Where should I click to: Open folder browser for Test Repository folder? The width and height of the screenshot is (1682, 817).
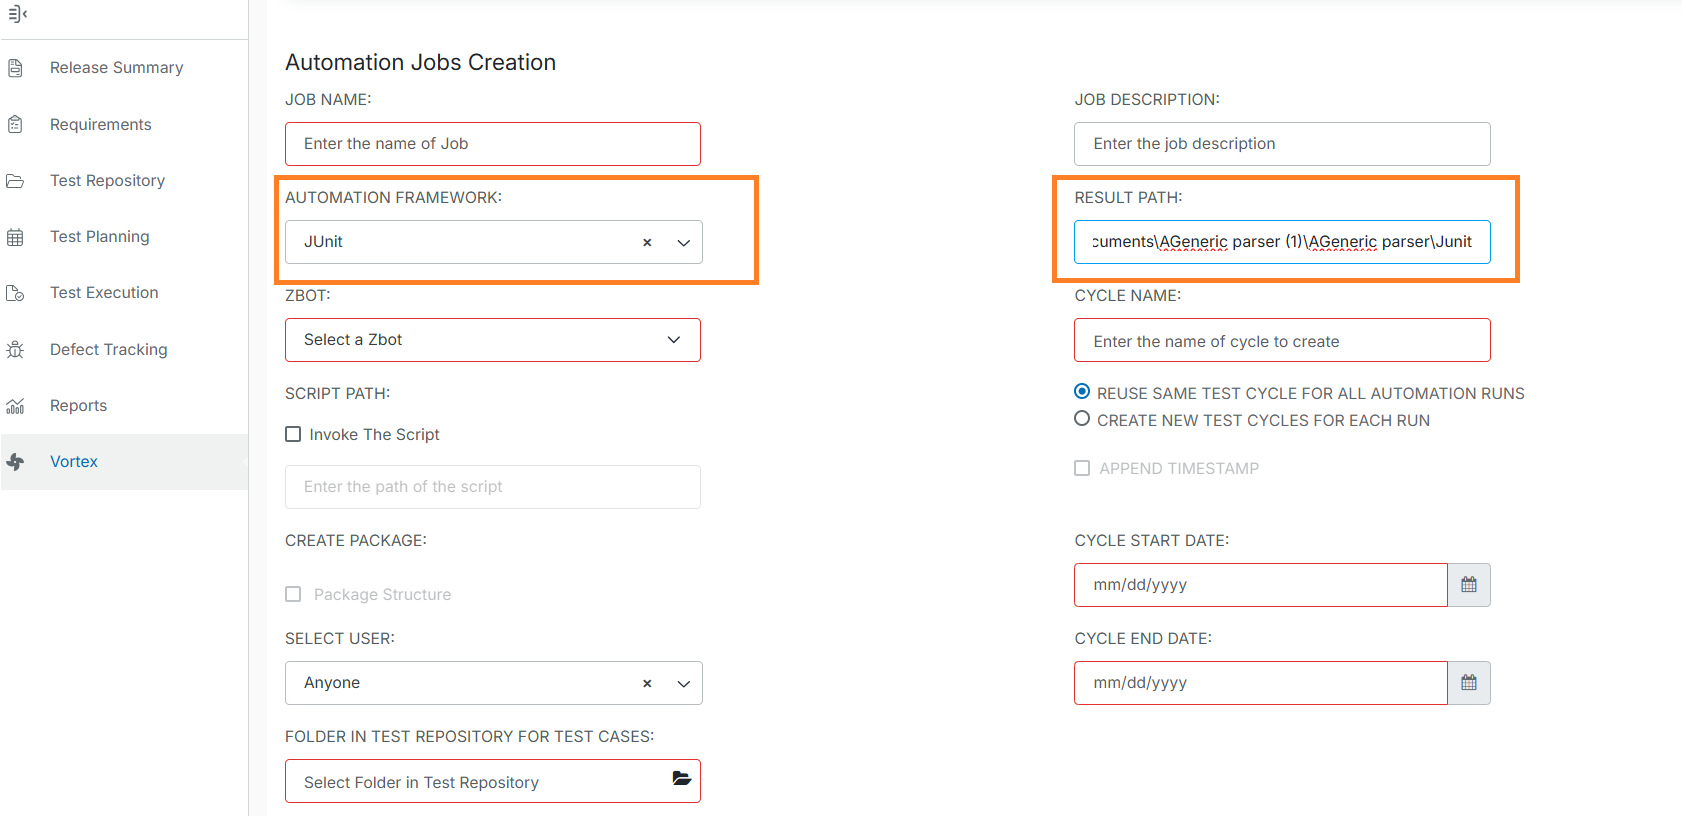(681, 779)
